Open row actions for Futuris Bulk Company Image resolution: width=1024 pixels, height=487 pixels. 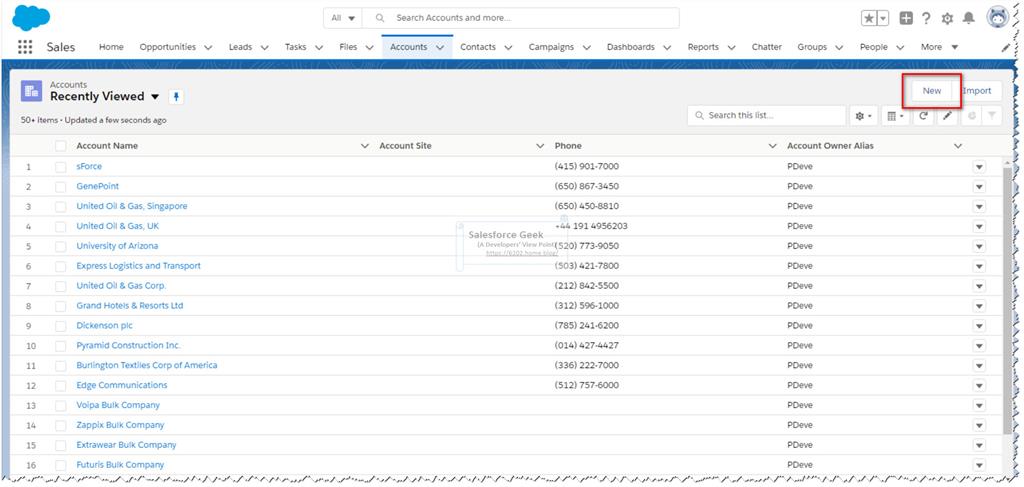(979, 465)
